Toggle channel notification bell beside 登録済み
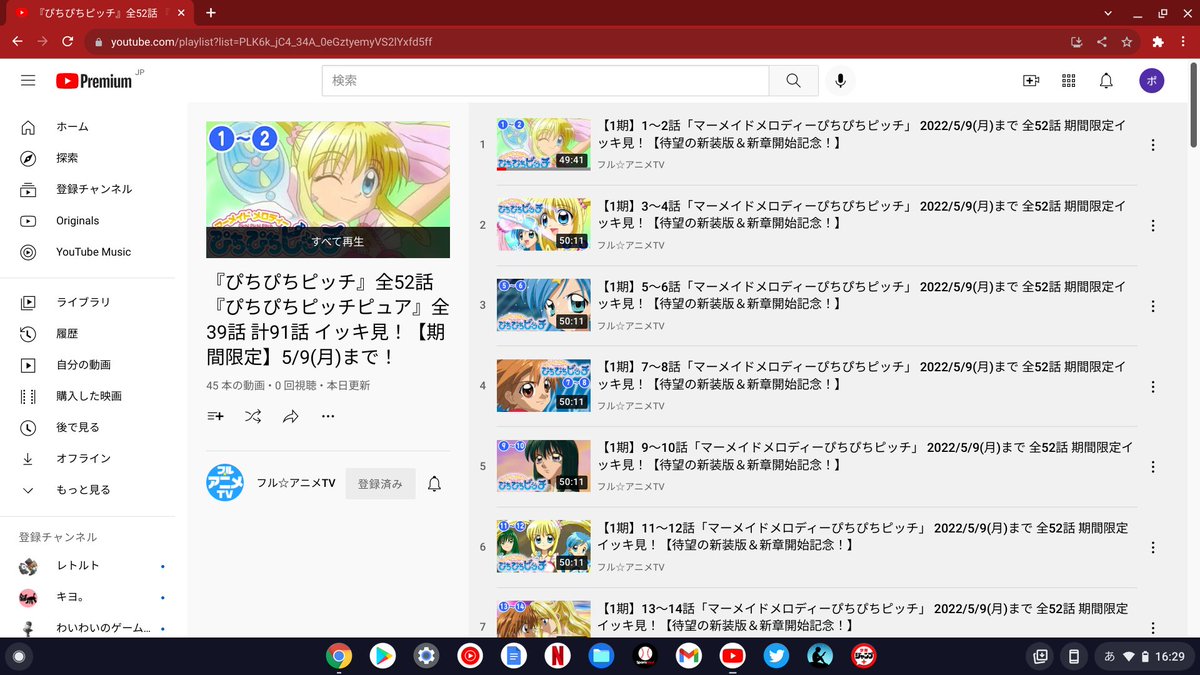This screenshot has height=675, width=1200. 434,484
